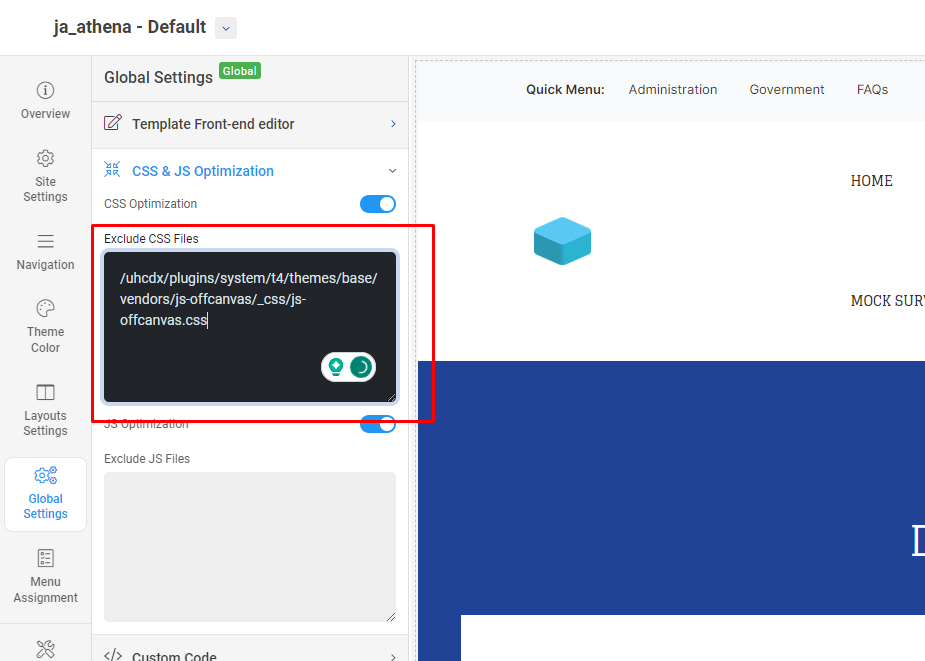Viewport: 925px width, 661px height.
Task: Click the green circular extension icon in textarea
Action: click(362, 367)
